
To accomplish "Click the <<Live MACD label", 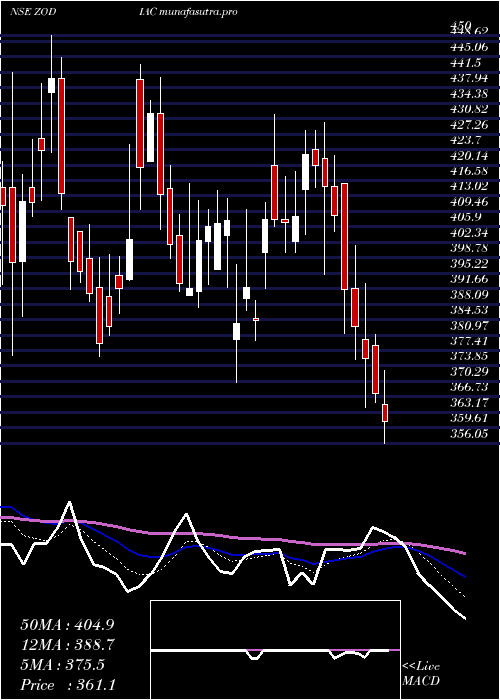I will pyautogui.click(x=421, y=673).
